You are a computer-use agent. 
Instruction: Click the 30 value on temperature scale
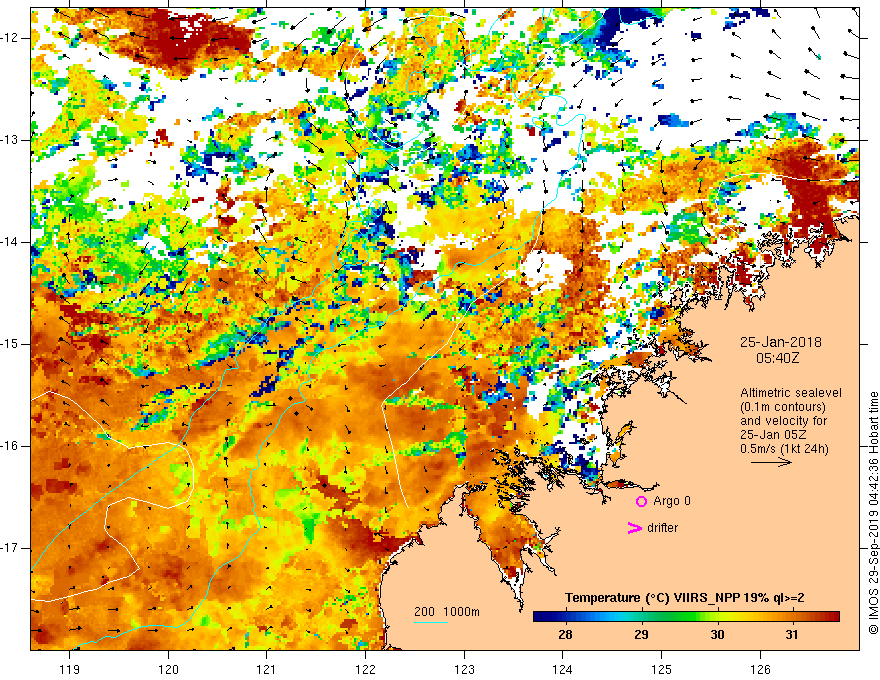(717, 635)
